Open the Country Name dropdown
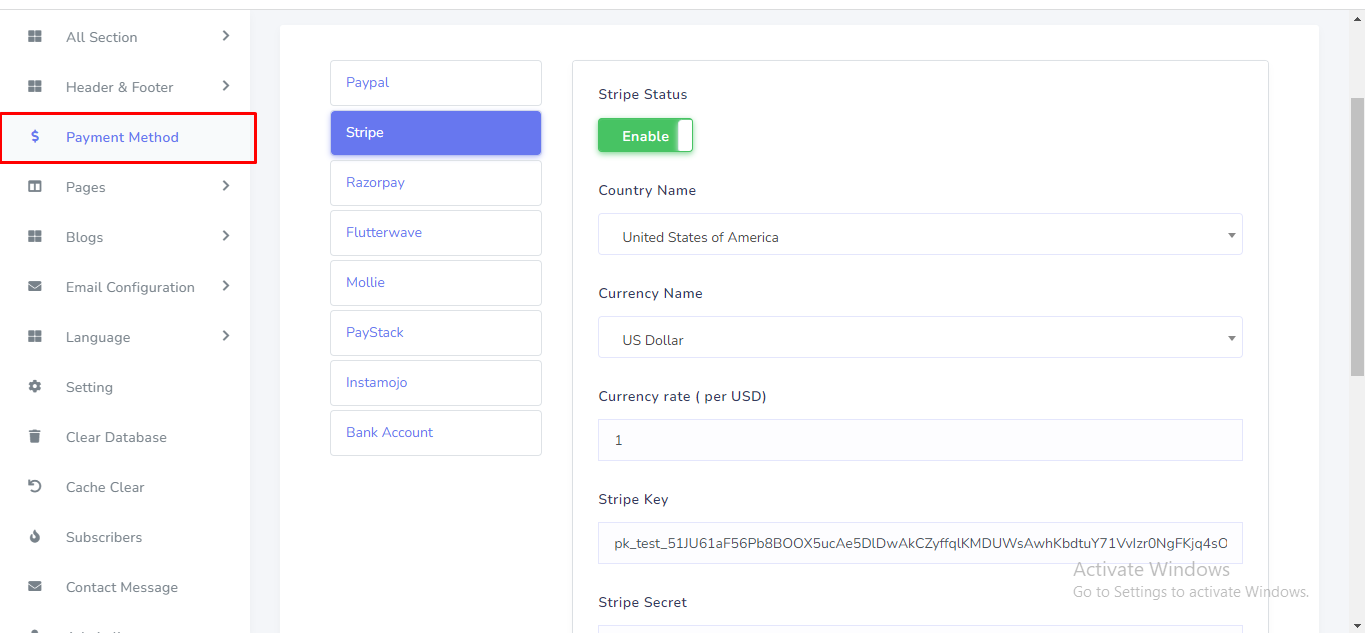The height and width of the screenshot is (633, 1365). pyautogui.click(x=919, y=237)
